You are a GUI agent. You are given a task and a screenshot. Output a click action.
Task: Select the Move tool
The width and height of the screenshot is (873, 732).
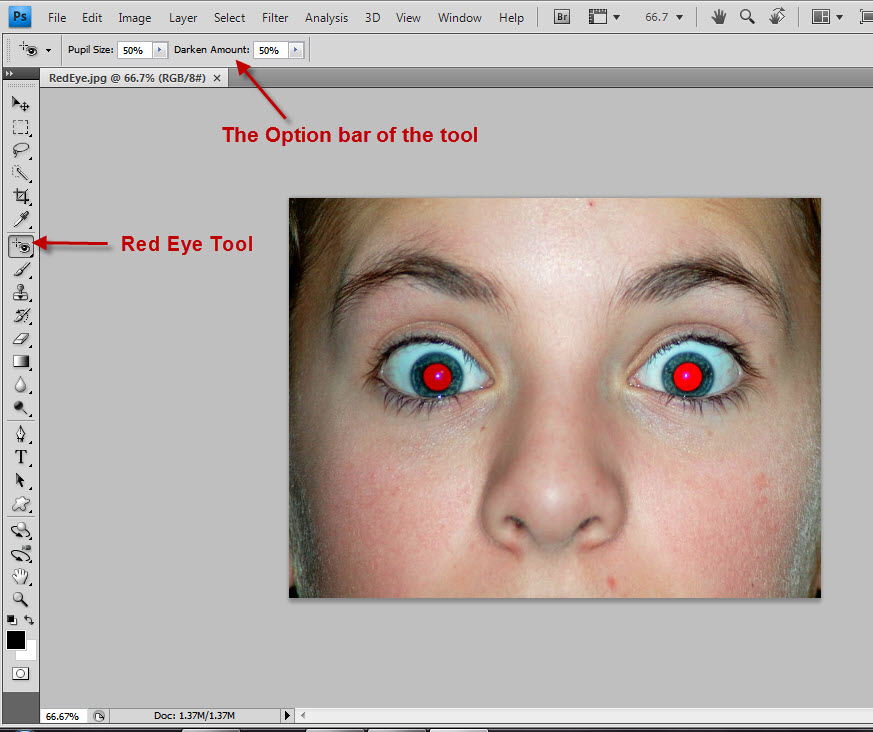tap(21, 104)
